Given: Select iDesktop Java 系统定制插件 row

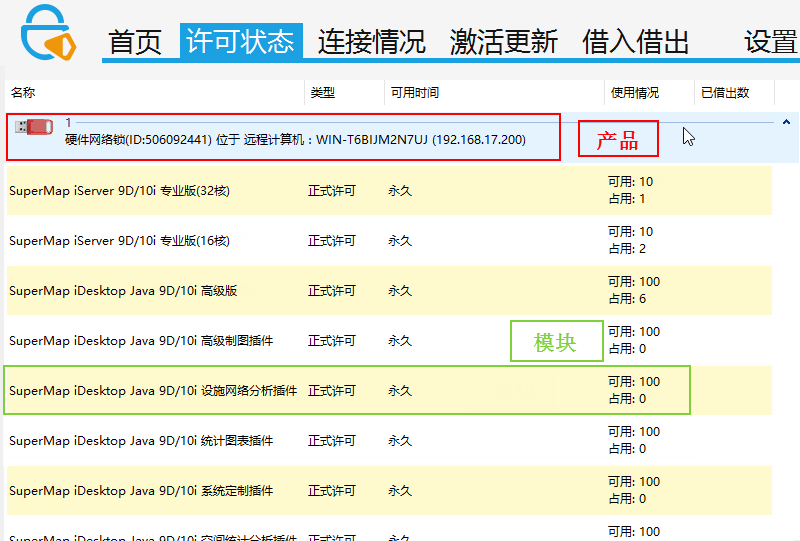Looking at the screenshot, I should 389,490.
